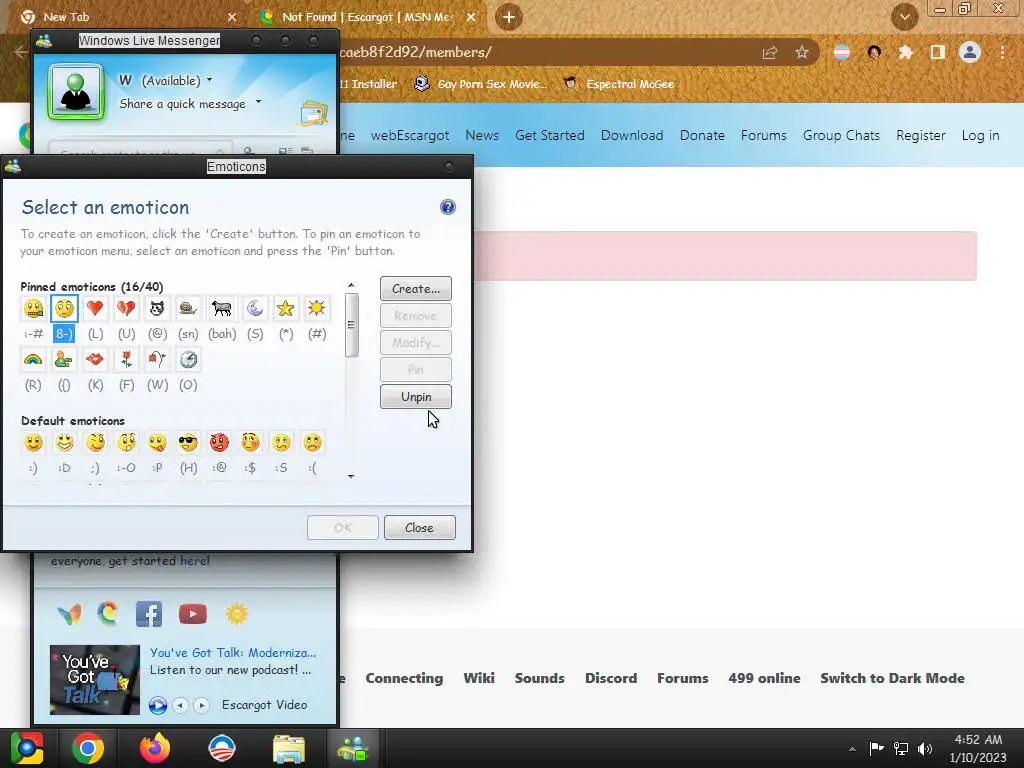Screen dimensions: 1024x768
Task: Open the Wiki footer link
Action: (x=479, y=678)
